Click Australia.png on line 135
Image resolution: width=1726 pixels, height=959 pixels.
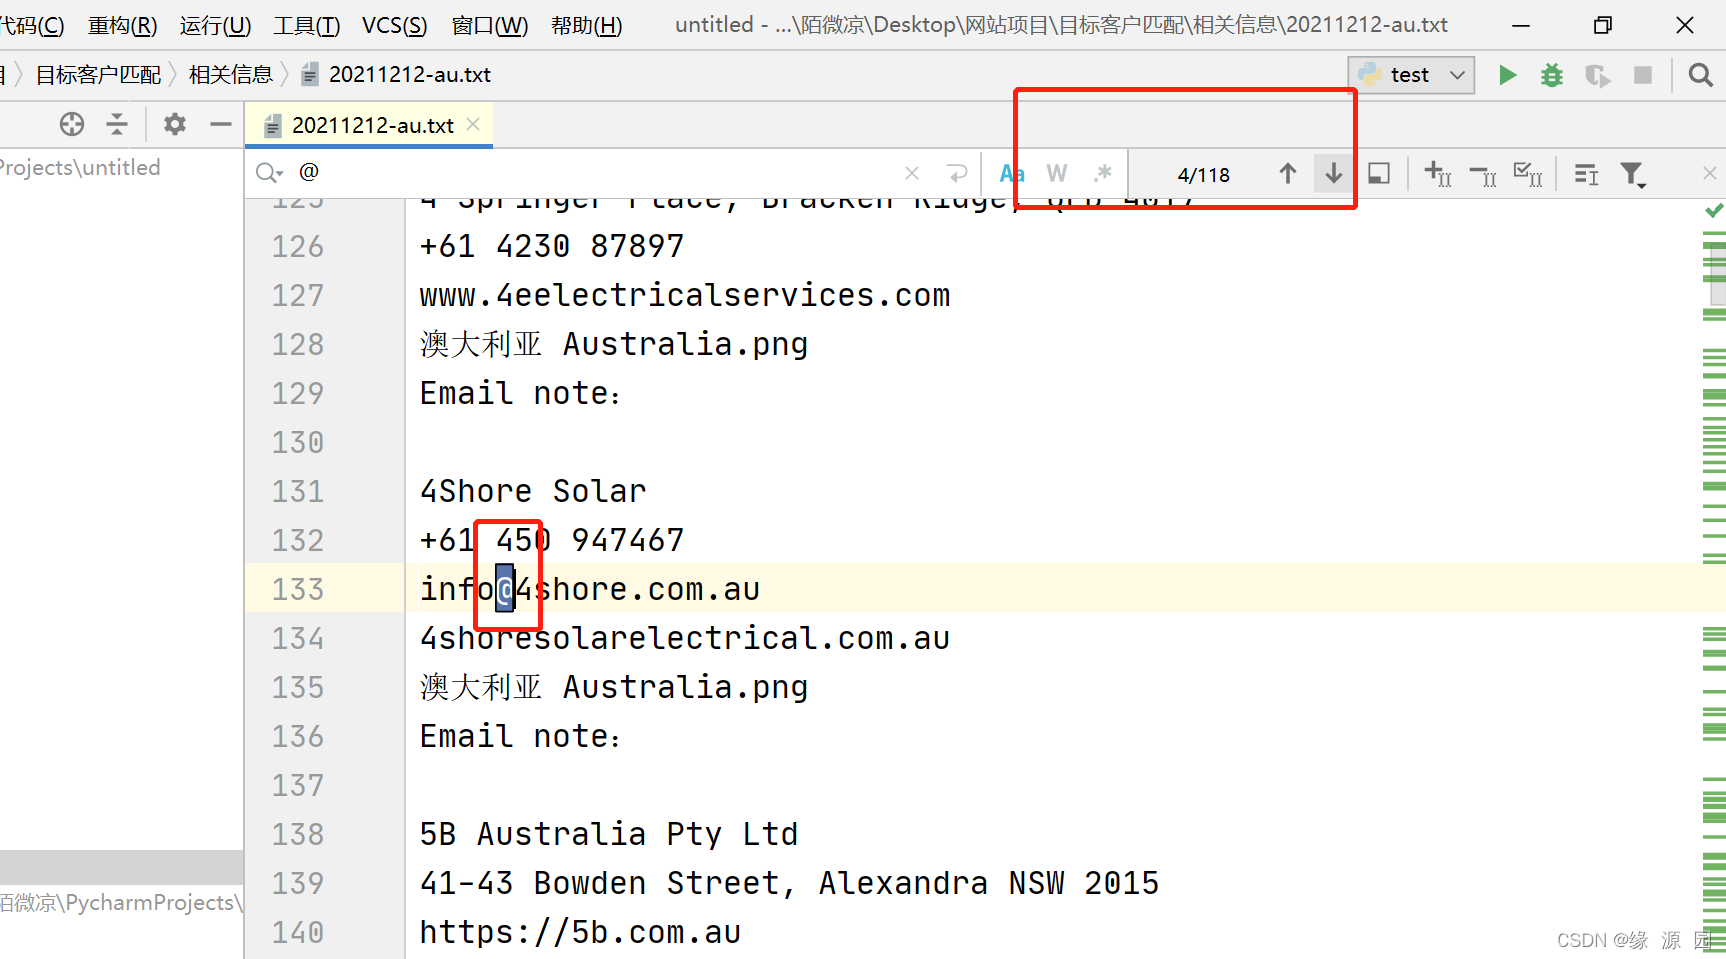click(x=686, y=687)
